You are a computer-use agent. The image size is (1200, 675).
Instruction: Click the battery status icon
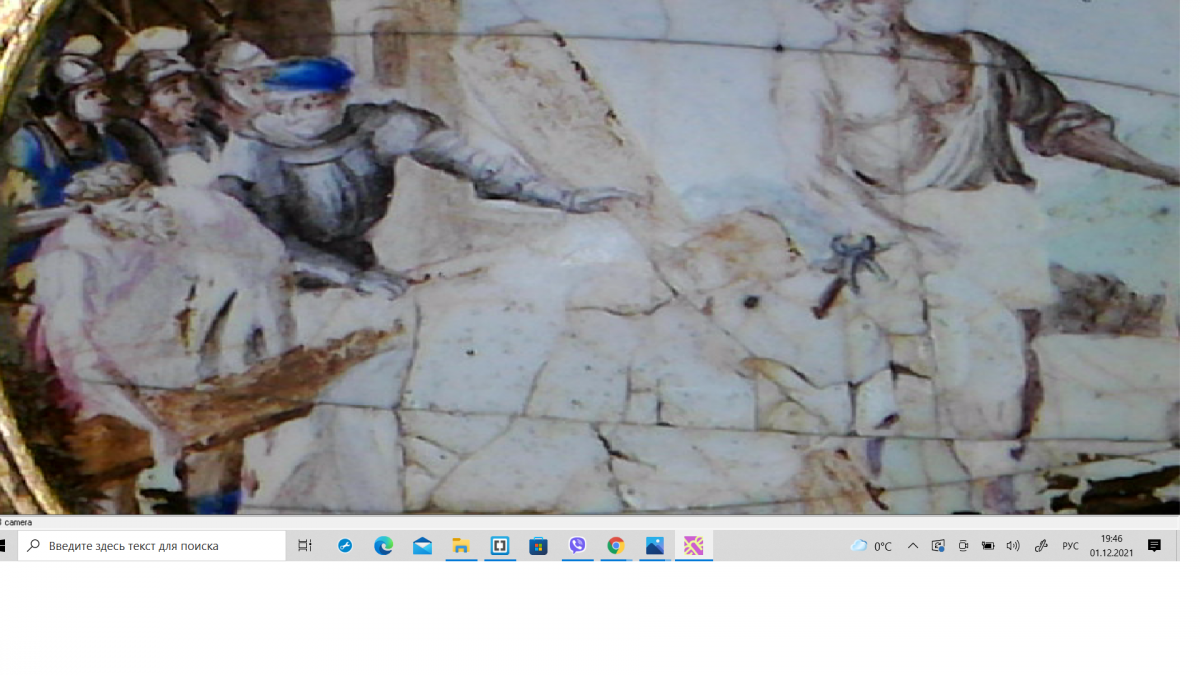[988, 546]
